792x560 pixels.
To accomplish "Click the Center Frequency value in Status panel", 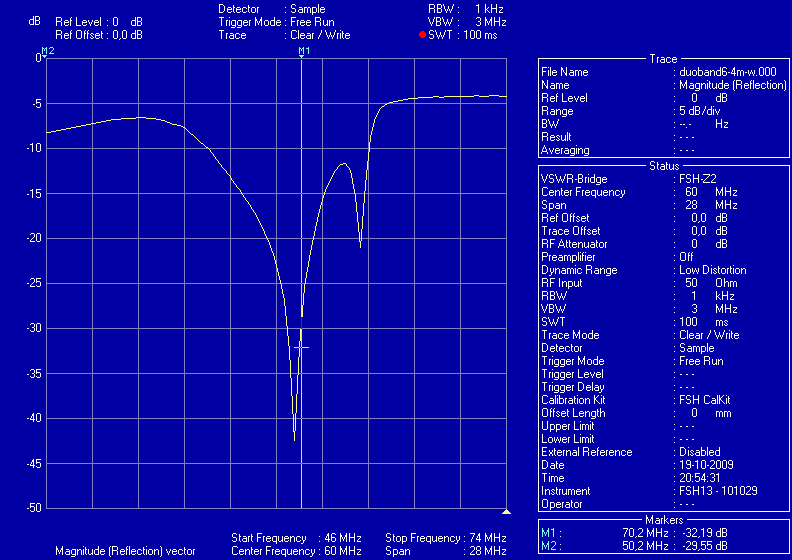I will tap(700, 192).
